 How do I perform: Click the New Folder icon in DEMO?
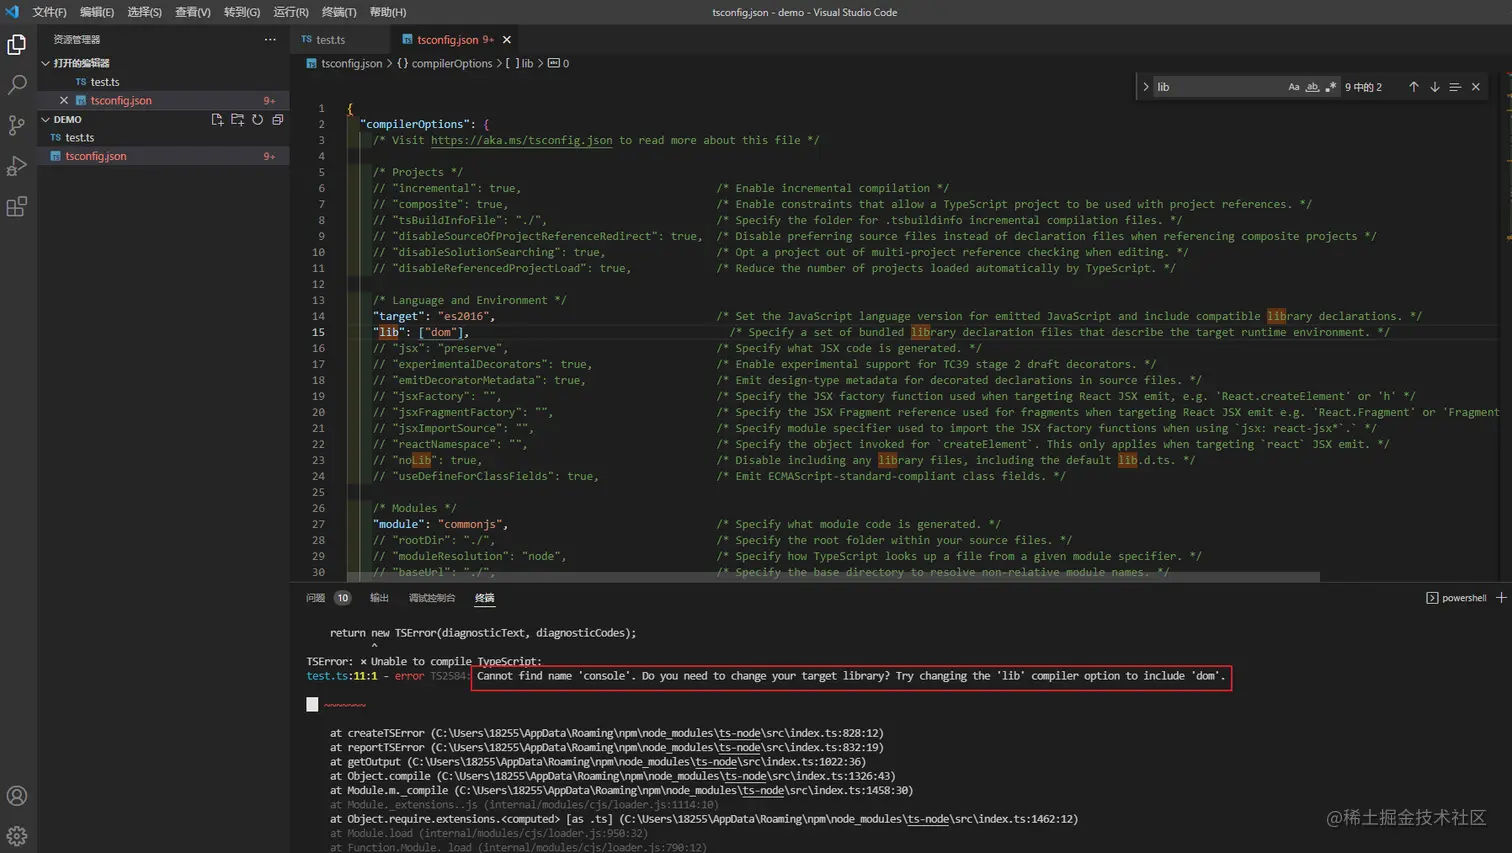(237, 120)
